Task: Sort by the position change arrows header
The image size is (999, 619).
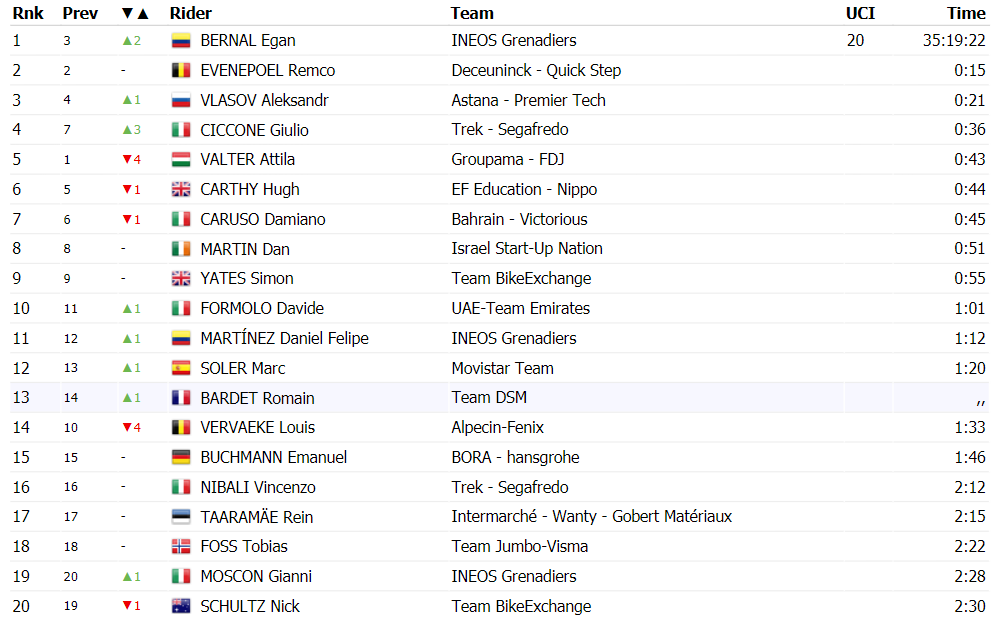Action: [x=135, y=13]
